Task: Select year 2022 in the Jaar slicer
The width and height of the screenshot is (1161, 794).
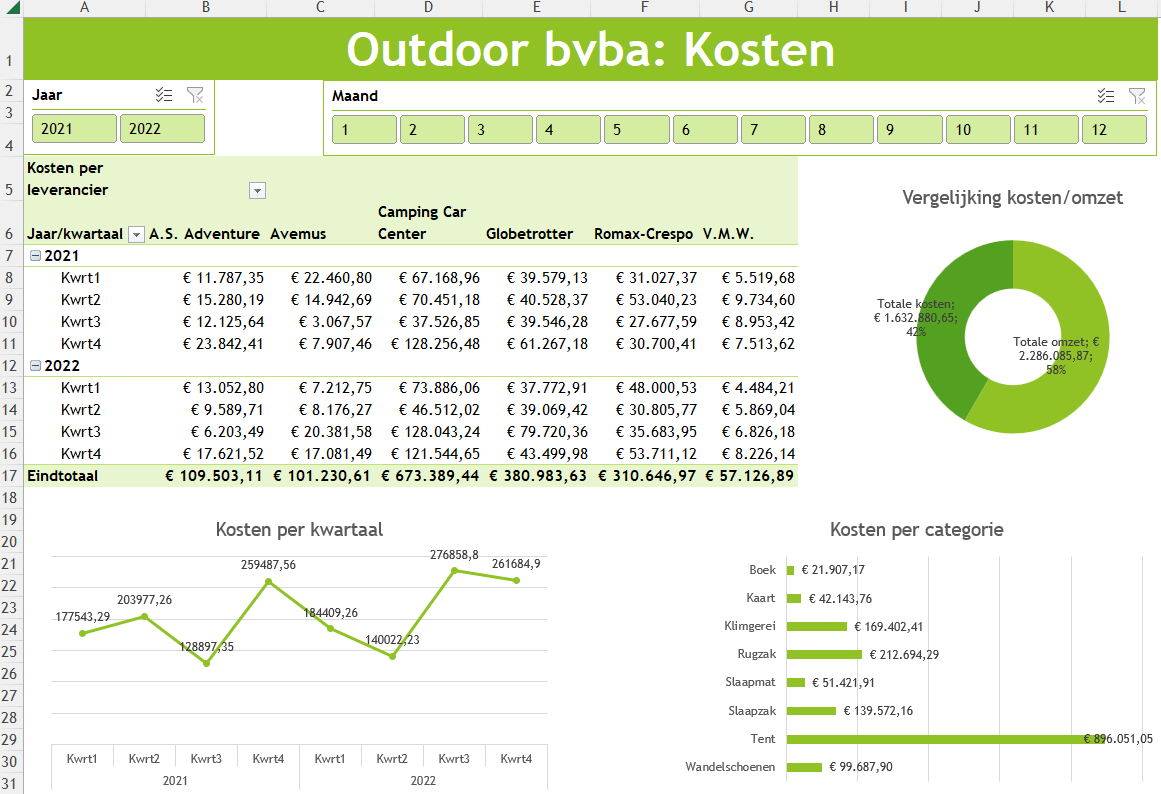Action: [x=162, y=129]
